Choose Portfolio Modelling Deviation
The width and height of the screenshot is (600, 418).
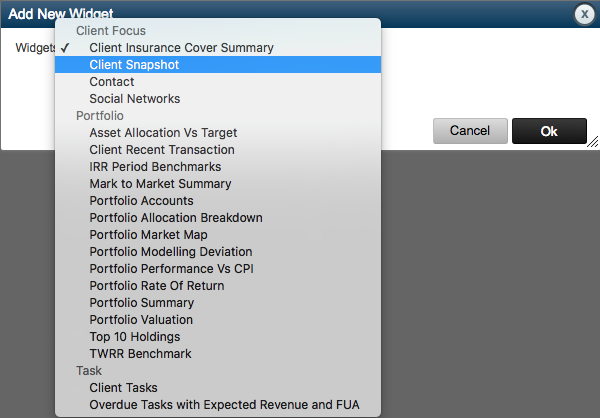point(171,252)
